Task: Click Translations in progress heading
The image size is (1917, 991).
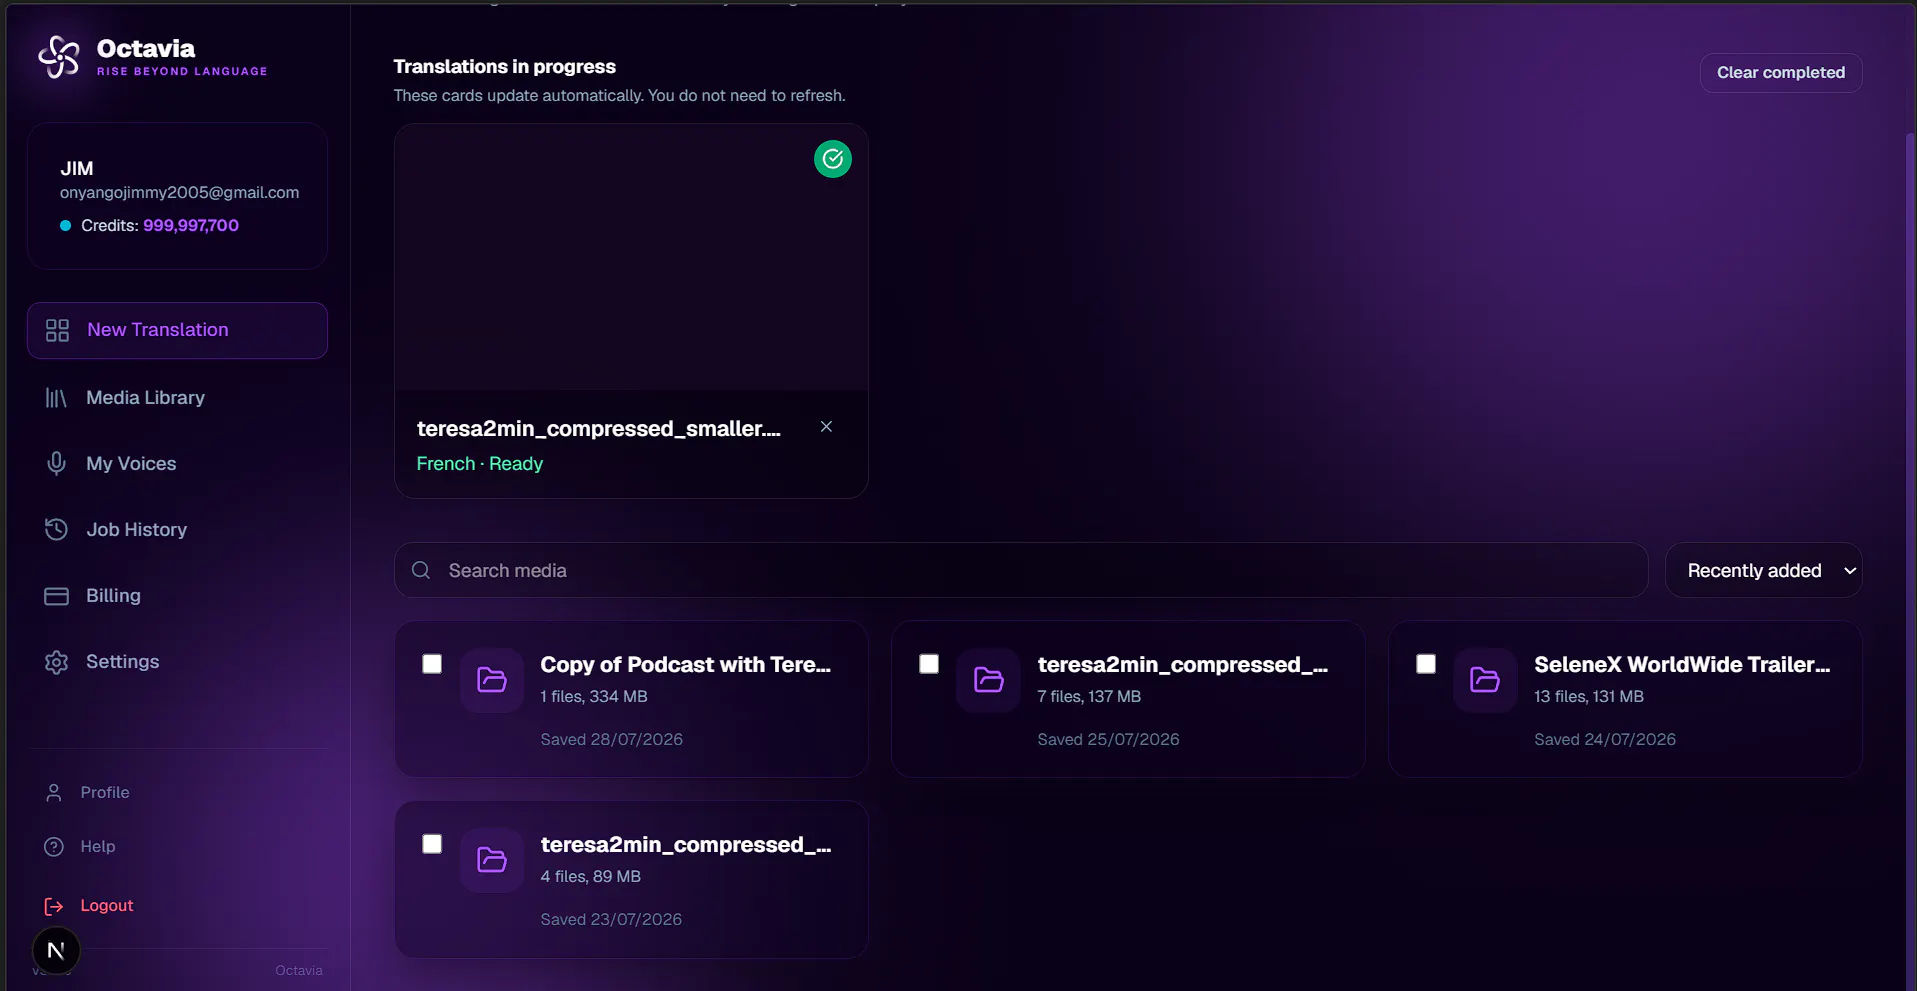Action: point(504,67)
